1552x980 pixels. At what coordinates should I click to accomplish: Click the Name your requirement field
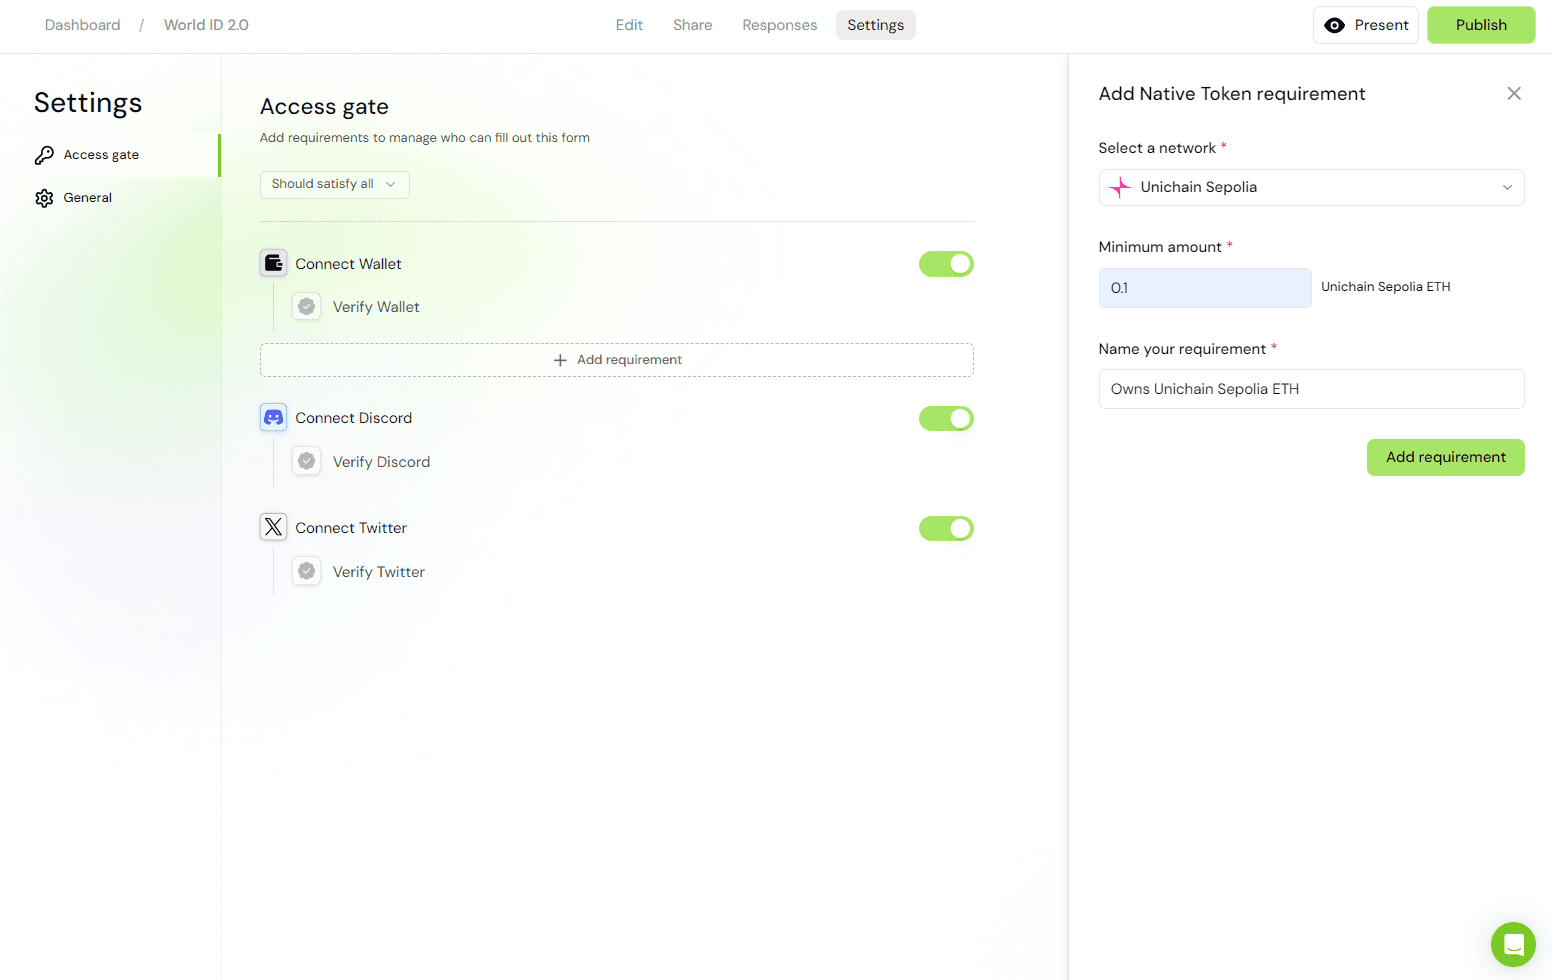point(1311,389)
